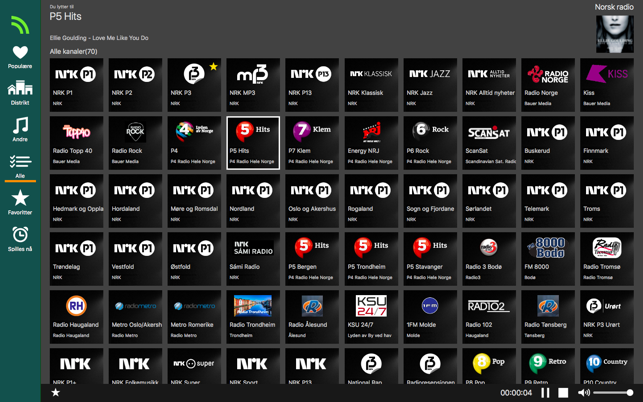Tune in to Metro Romerike
The image size is (643, 402).
[x=194, y=317]
